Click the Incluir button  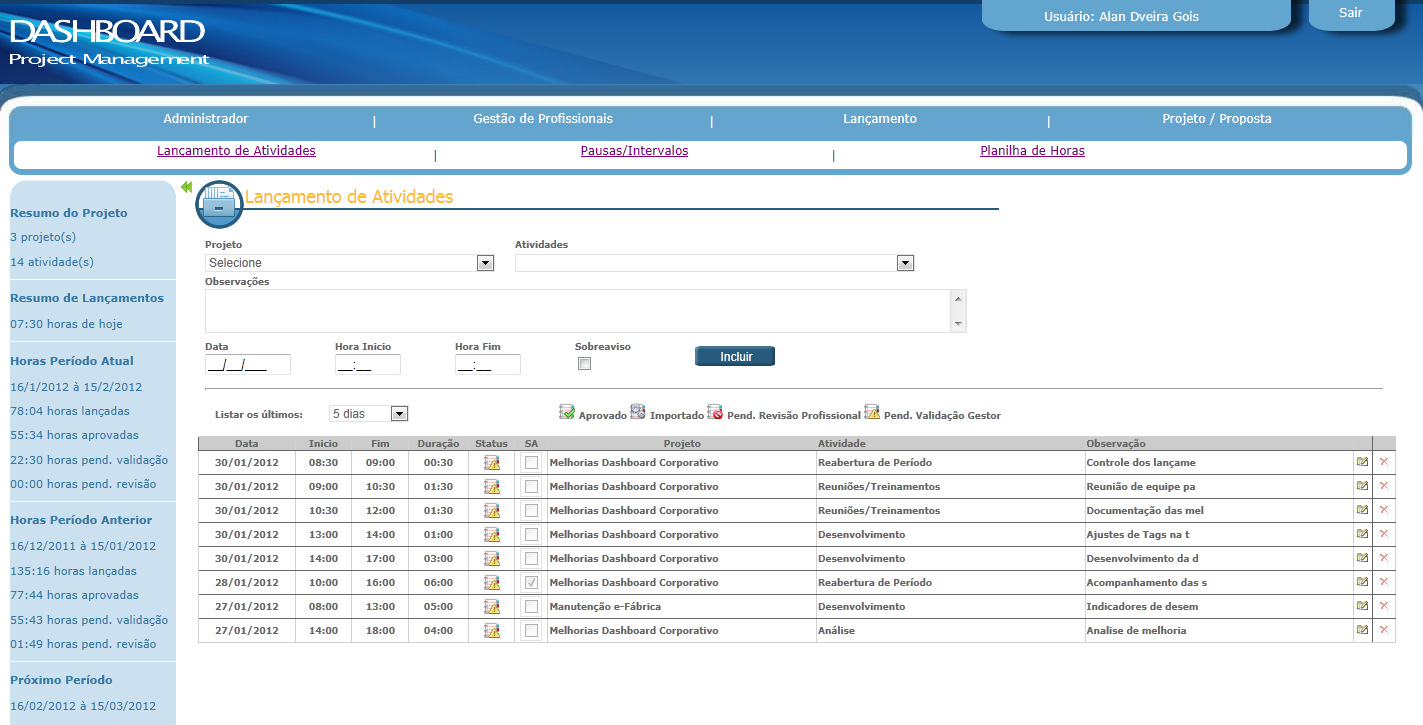click(735, 356)
